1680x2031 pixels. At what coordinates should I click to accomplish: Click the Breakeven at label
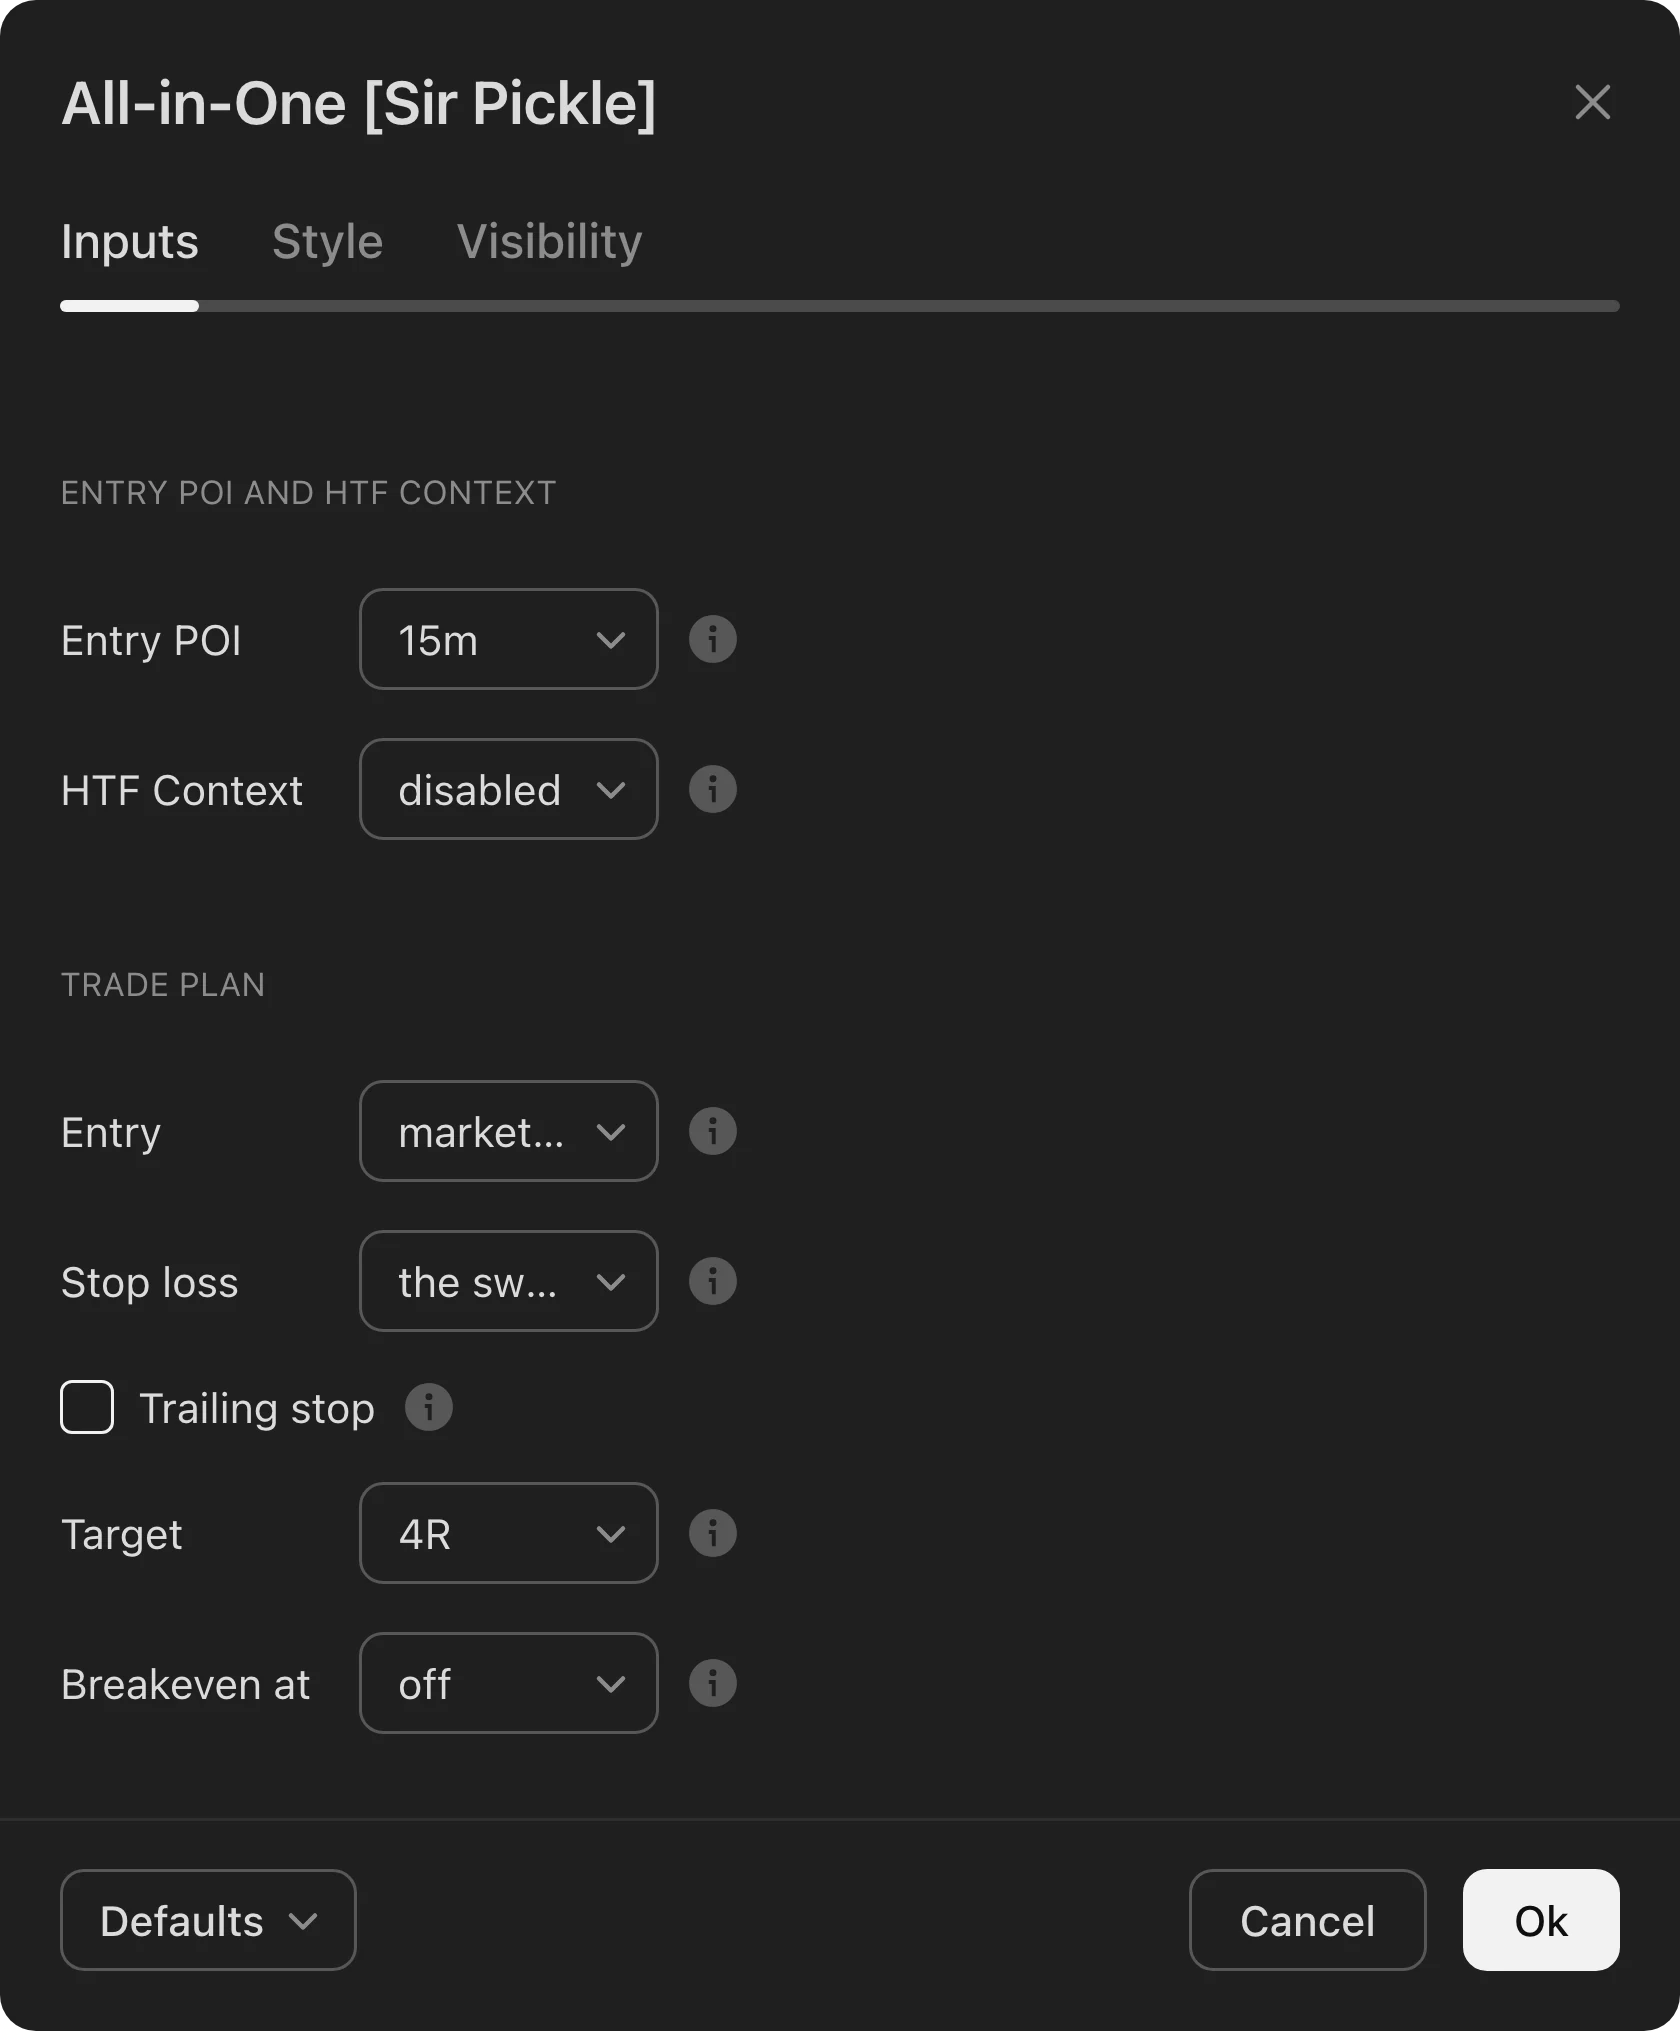(x=185, y=1685)
